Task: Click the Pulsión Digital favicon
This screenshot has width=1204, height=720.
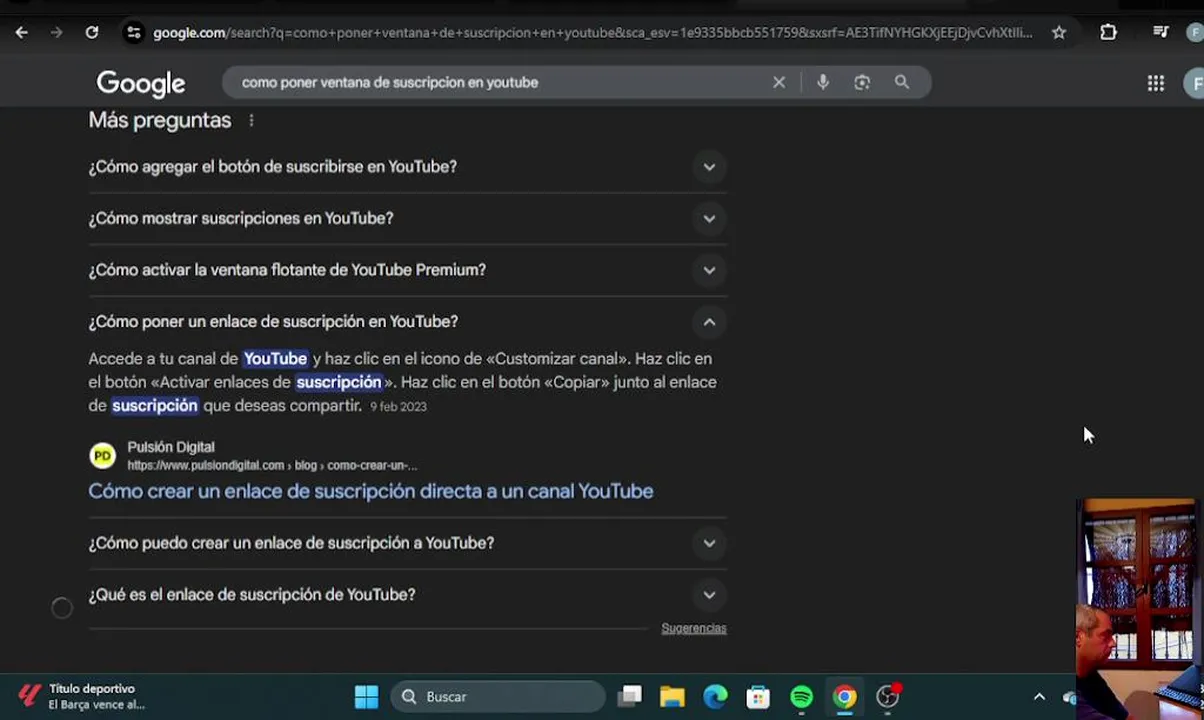Action: (x=102, y=456)
